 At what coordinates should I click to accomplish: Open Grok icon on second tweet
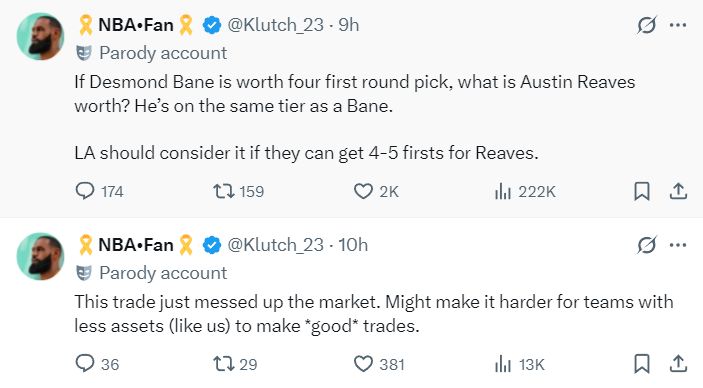tap(647, 245)
